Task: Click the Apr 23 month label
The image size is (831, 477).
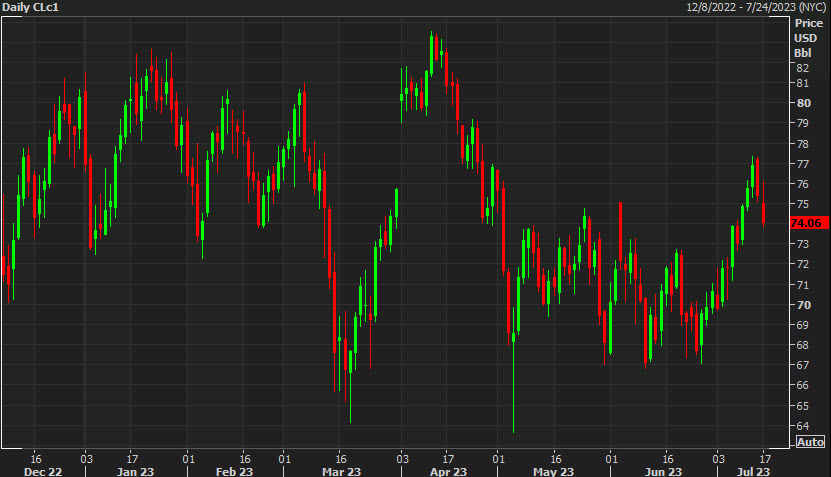Action: coord(448,472)
